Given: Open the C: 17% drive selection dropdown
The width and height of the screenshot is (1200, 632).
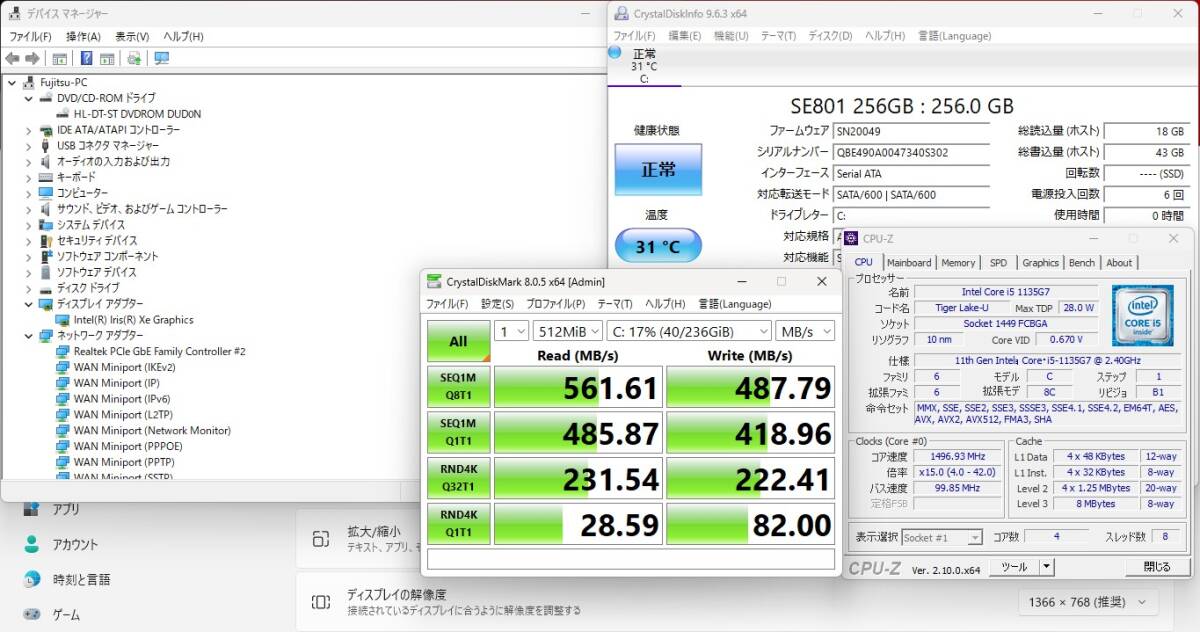Looking at the screenshot, I should 689,331.
